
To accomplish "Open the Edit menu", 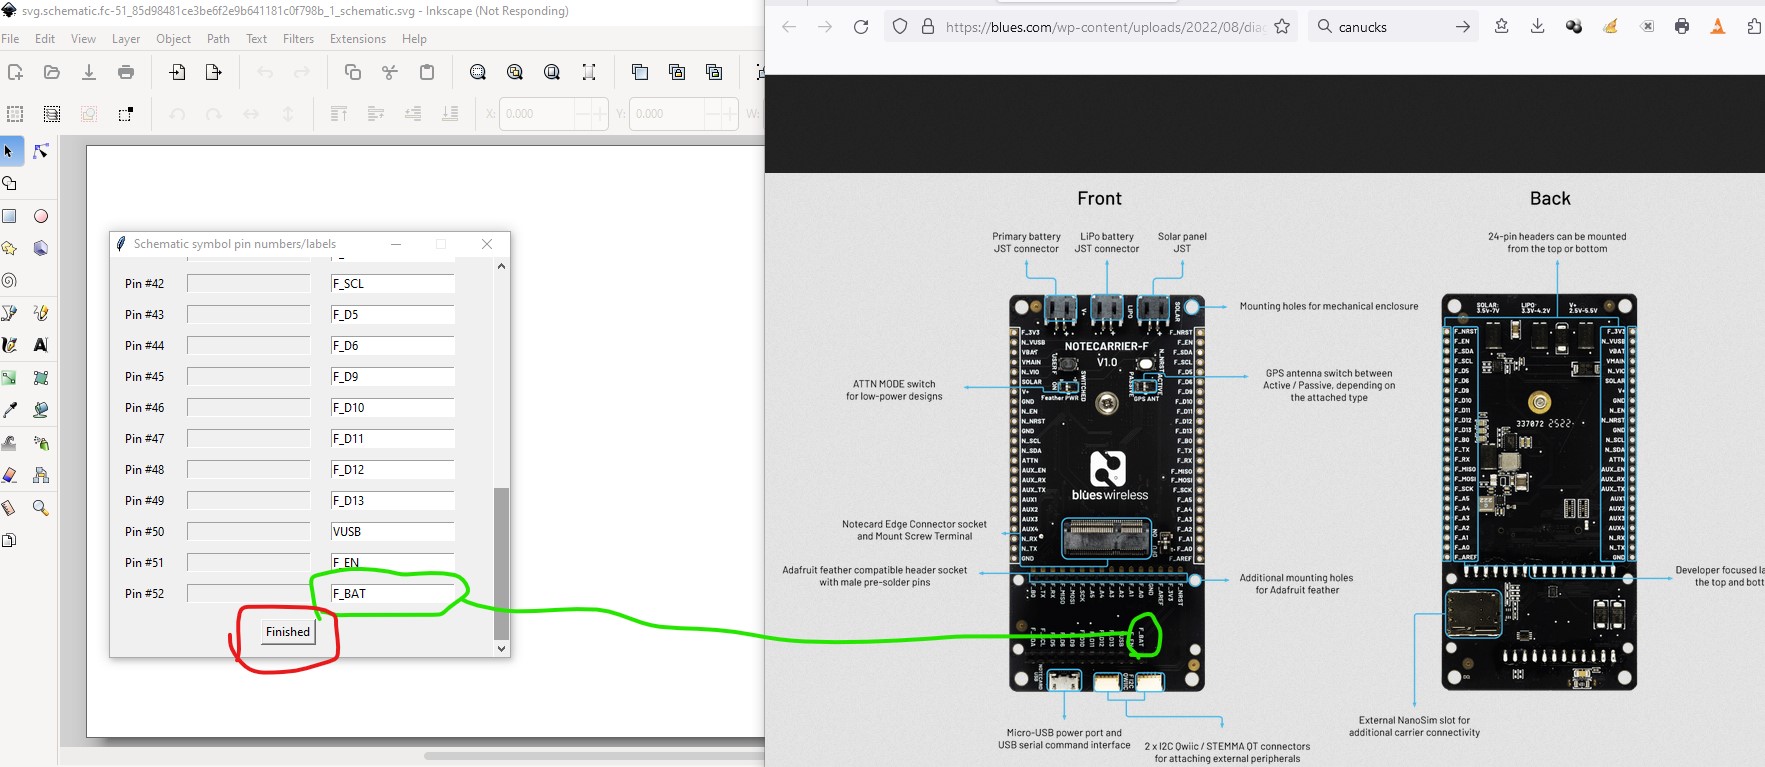I will tap(45, 39).
